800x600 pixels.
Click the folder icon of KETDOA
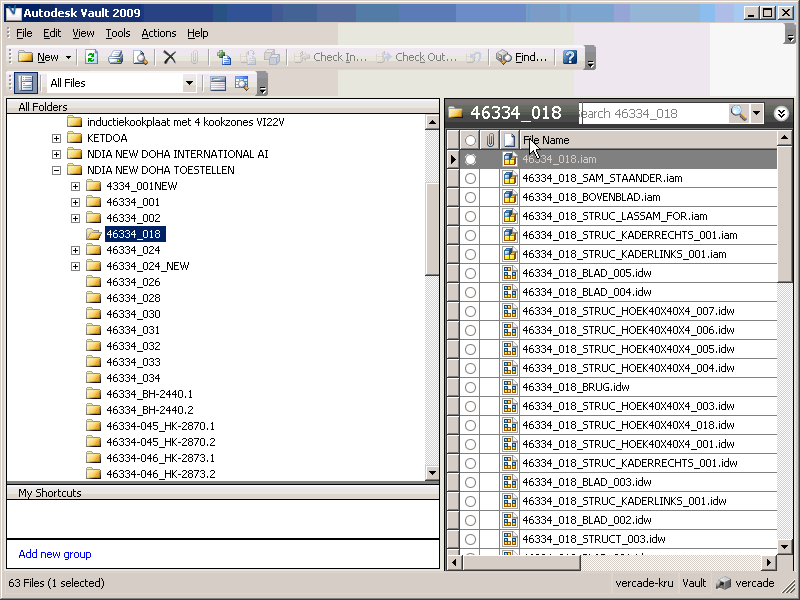click(74, 138)
